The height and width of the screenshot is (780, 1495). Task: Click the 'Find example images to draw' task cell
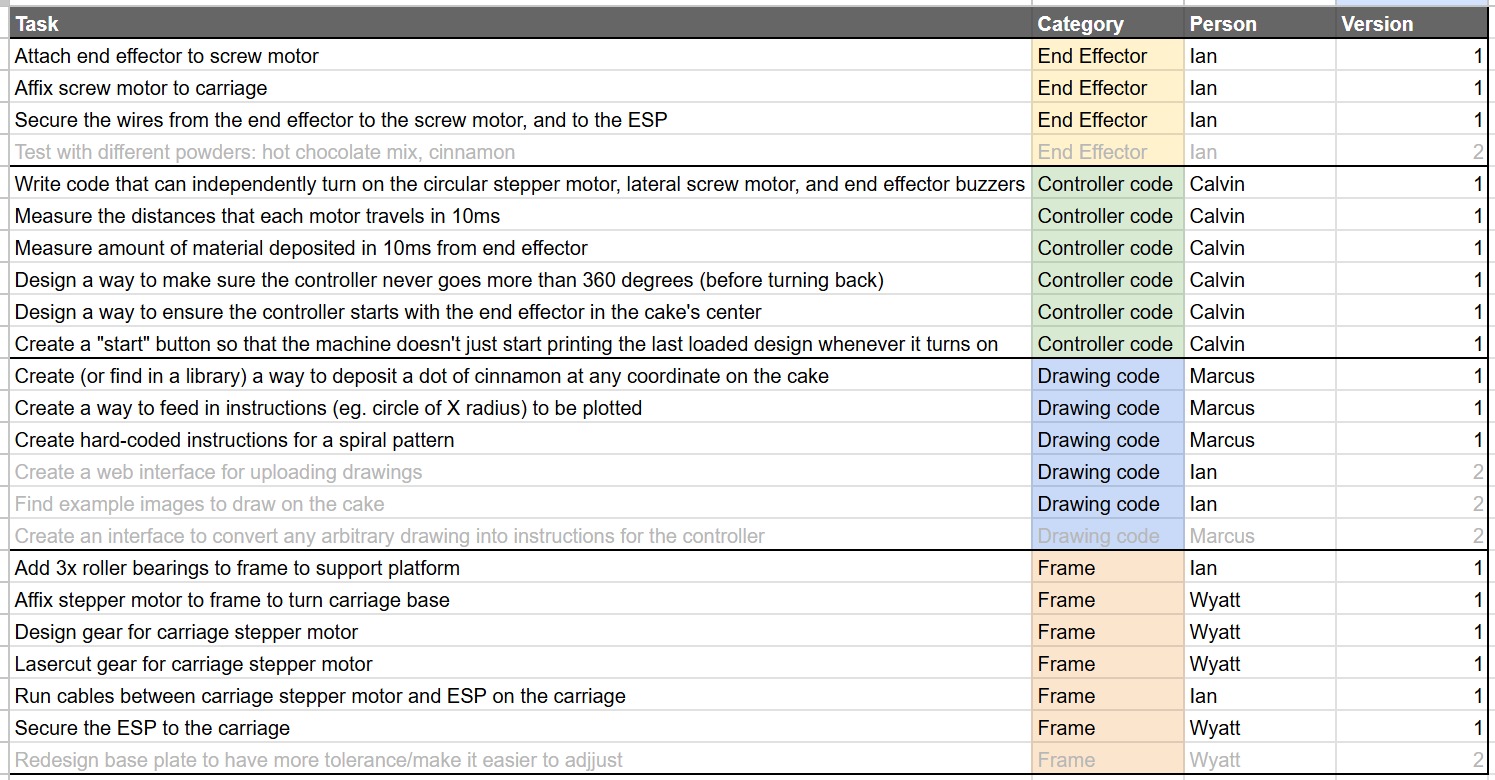(x=520, y=504)
